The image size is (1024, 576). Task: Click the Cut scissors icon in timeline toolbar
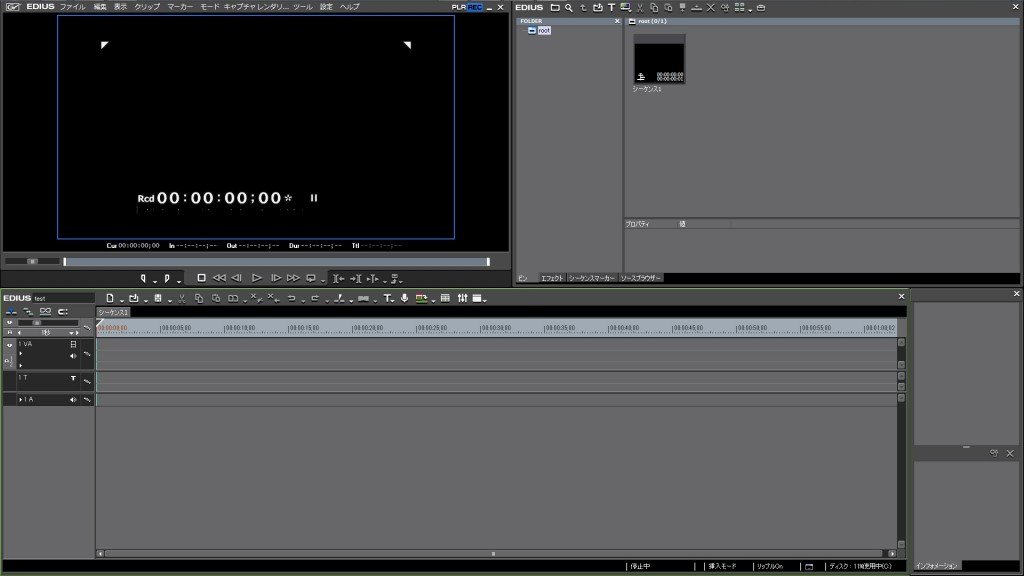(x=182, y=298)
